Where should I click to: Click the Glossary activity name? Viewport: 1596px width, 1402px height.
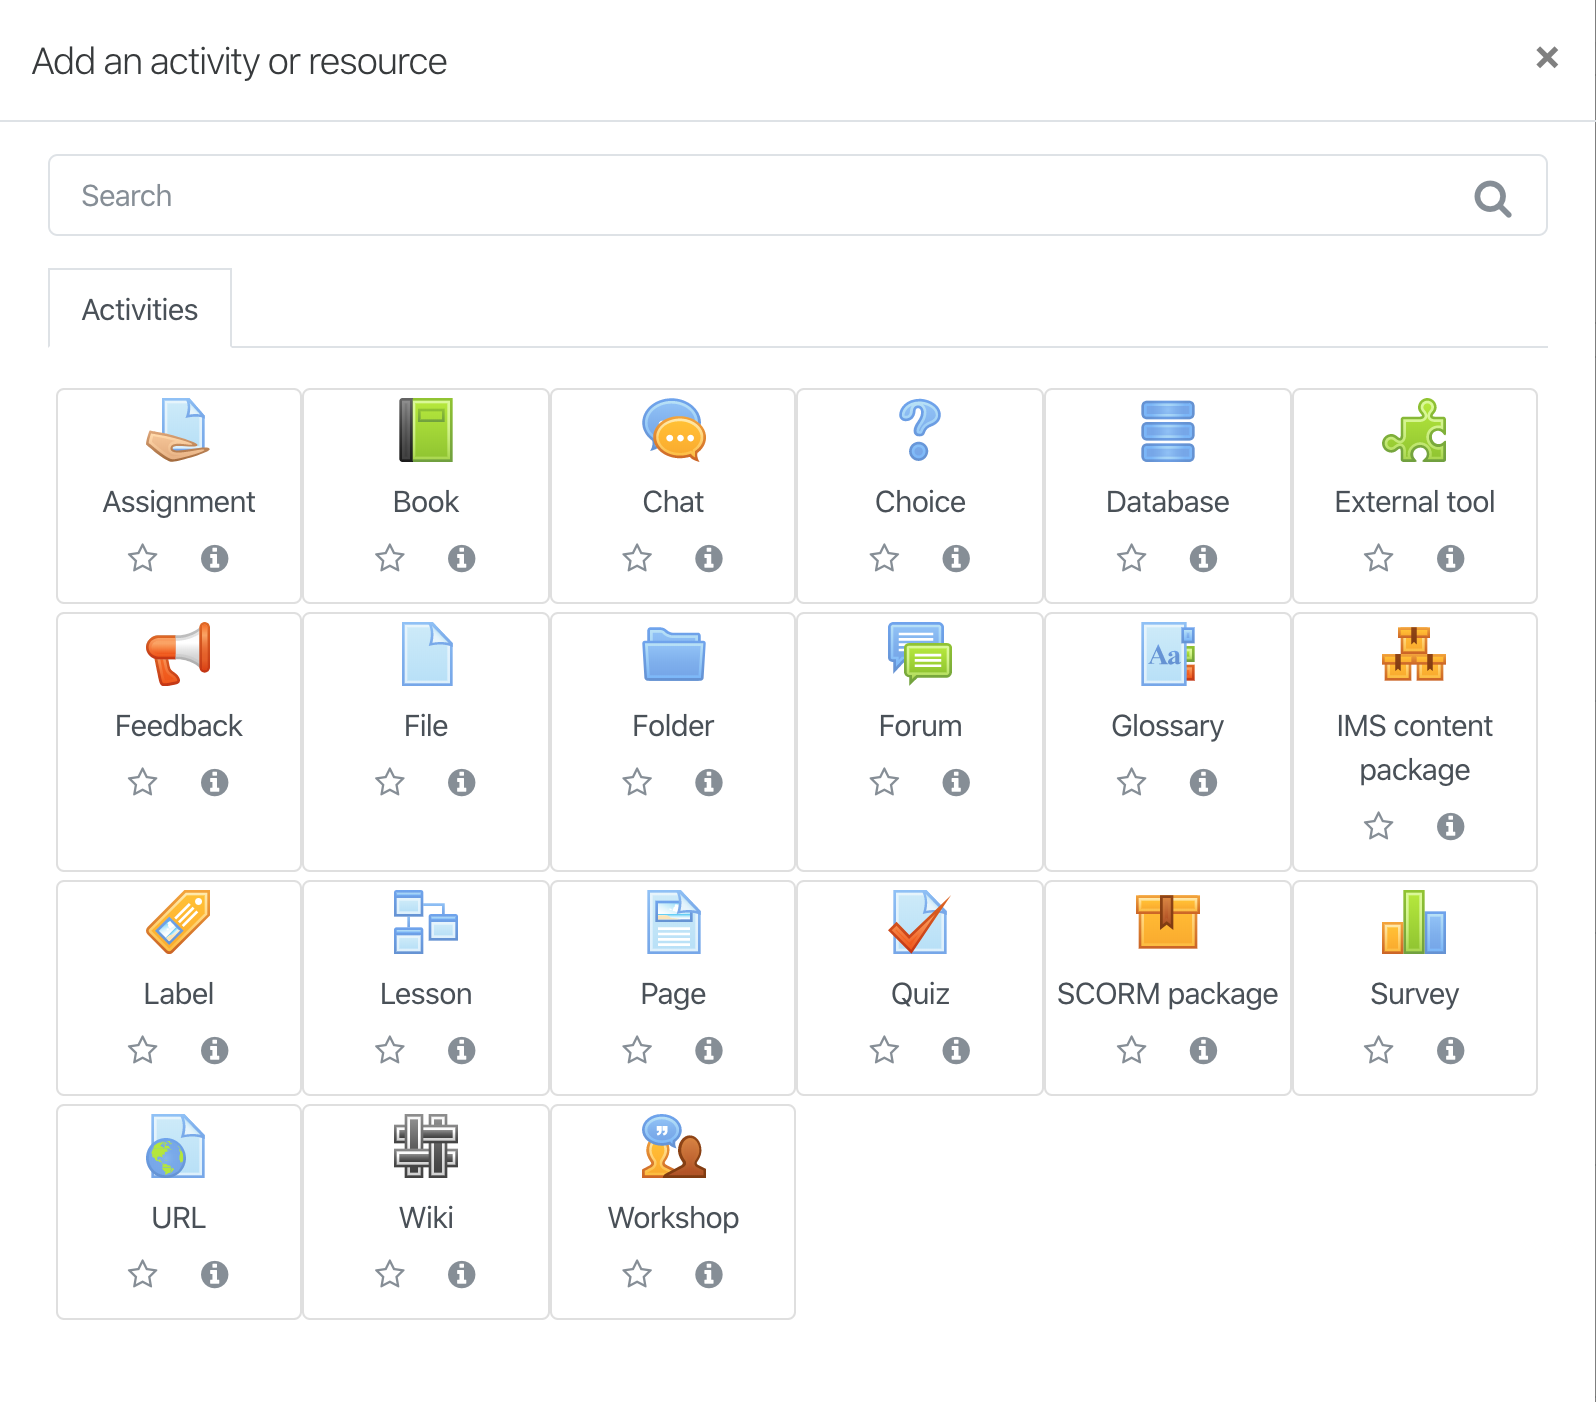click(x=1167, y=726)
